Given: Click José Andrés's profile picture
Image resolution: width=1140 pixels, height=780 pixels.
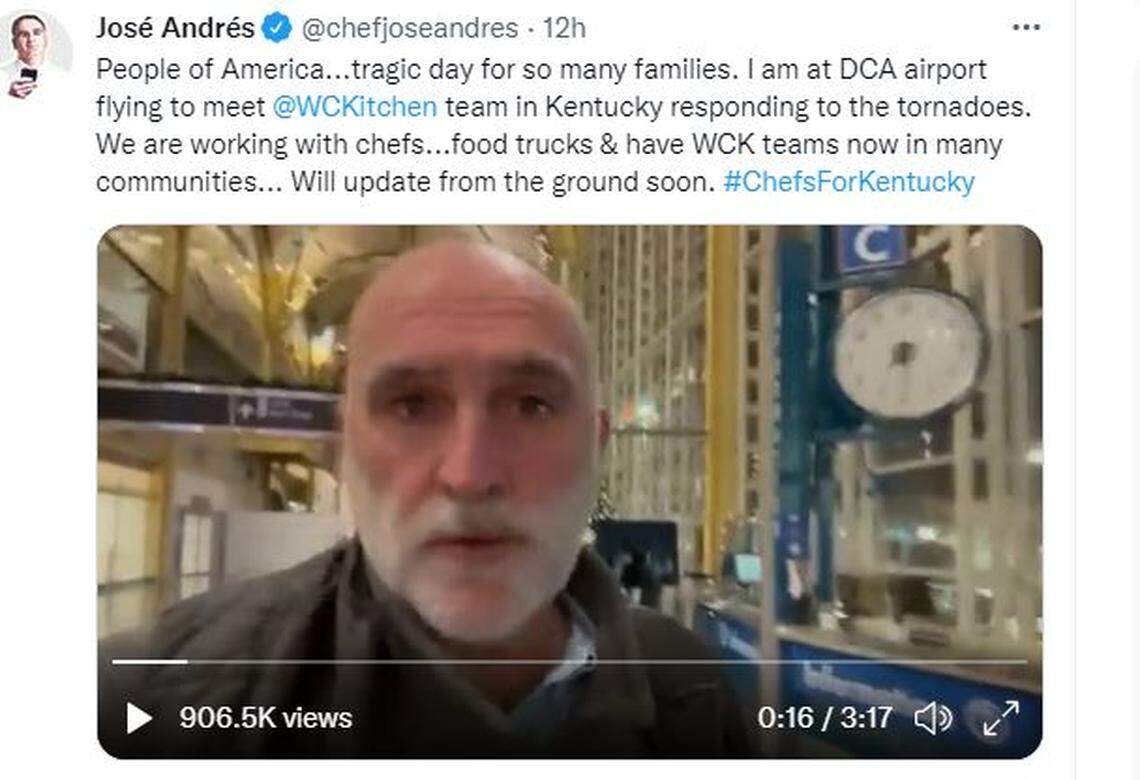Looking at the screenshot, I should [x=30, y=40].
